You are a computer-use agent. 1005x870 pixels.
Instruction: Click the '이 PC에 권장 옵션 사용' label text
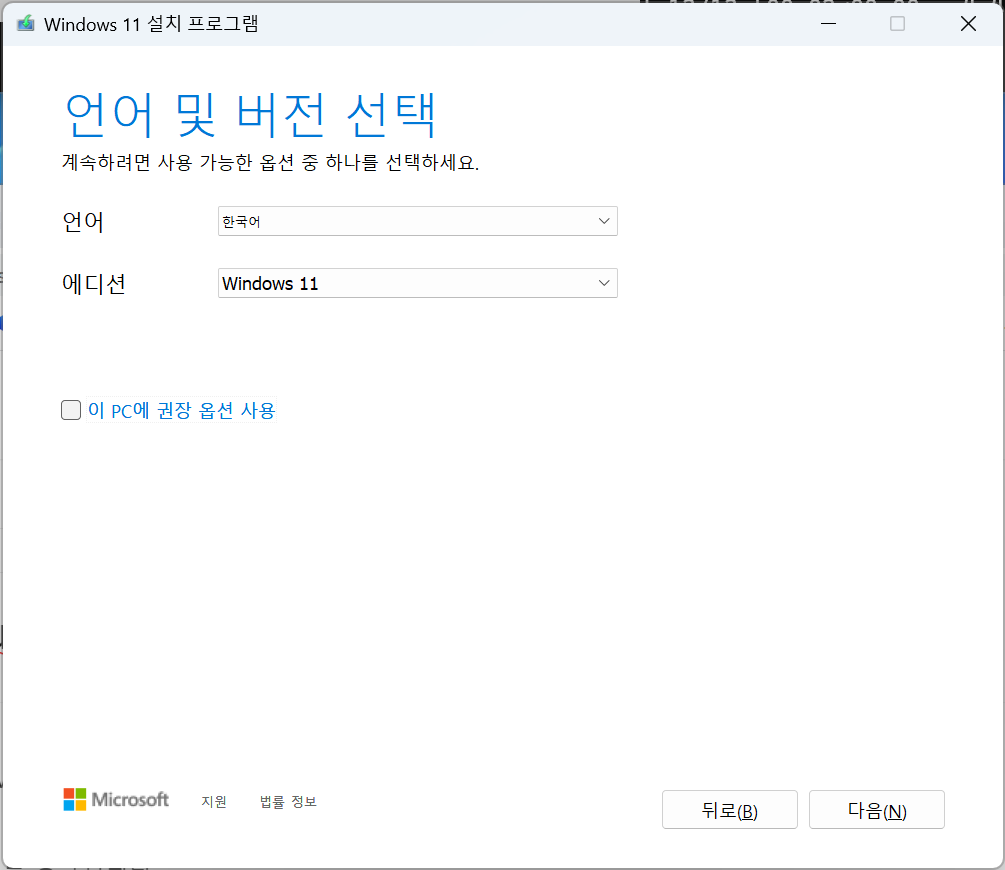click(181, 410)
